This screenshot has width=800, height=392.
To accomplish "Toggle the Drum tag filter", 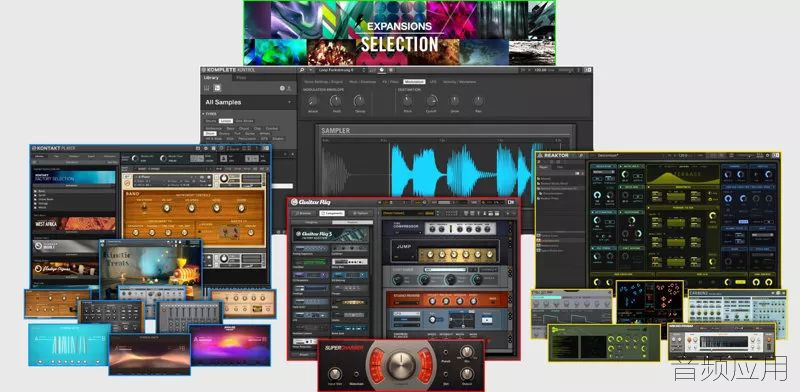I will pos(210,134).
